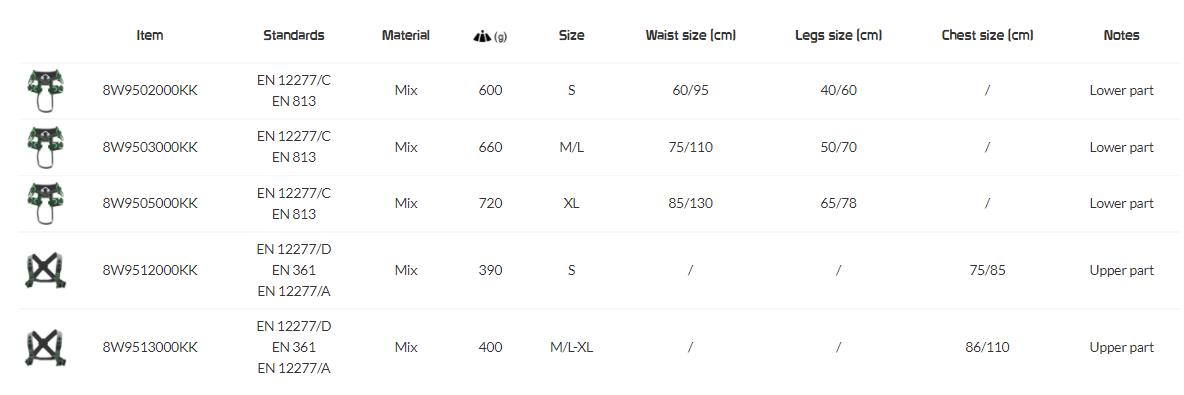Click the Item column header

(x=150, y=35)
